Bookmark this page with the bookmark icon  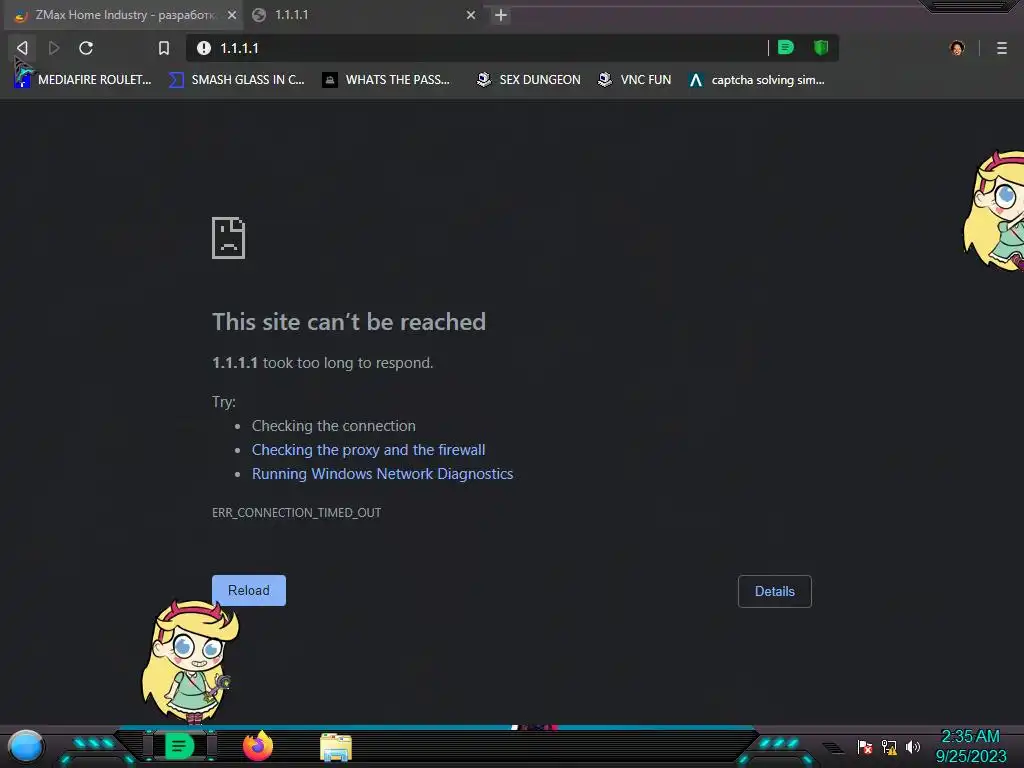(164, 48)
